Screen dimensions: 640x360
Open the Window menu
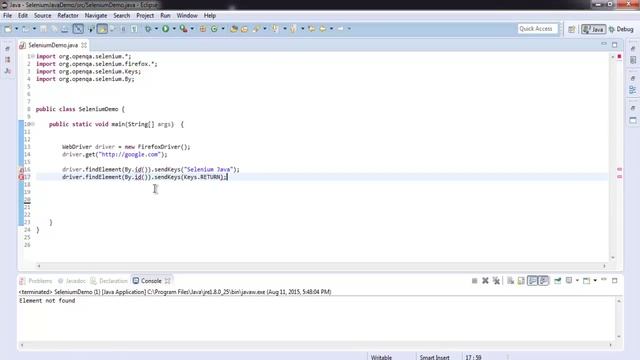pyautogui.click(x=187, y=16)
